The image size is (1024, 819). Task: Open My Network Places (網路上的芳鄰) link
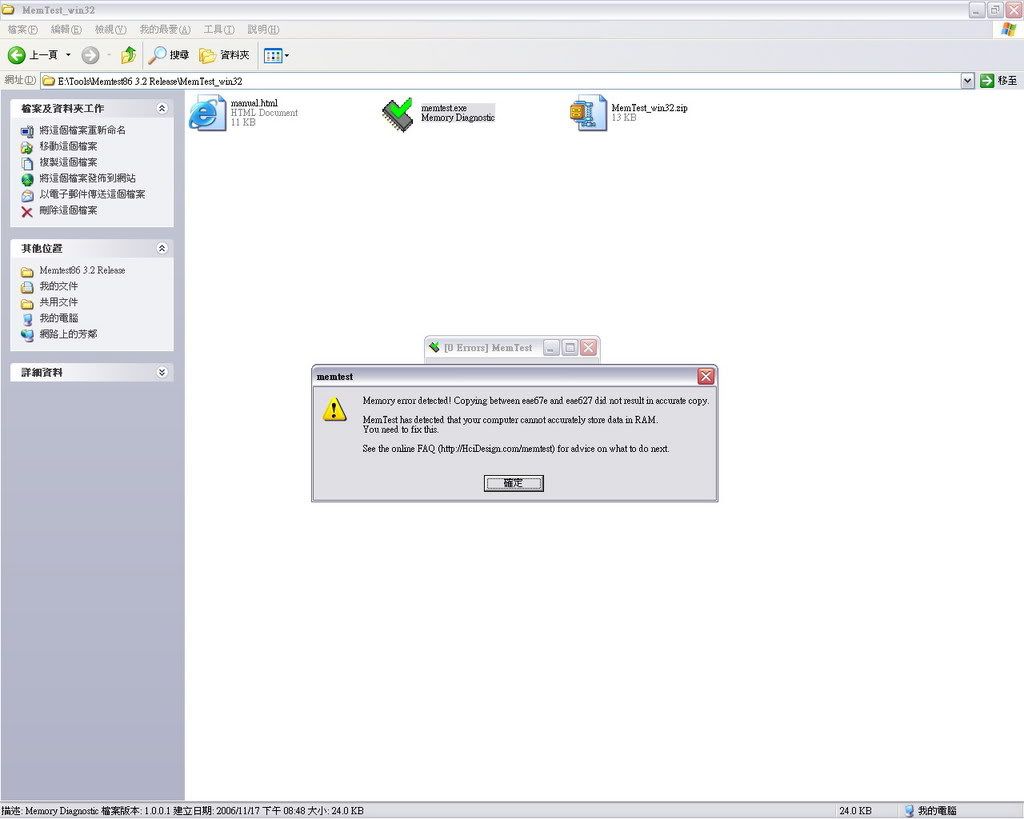point(68,334)
